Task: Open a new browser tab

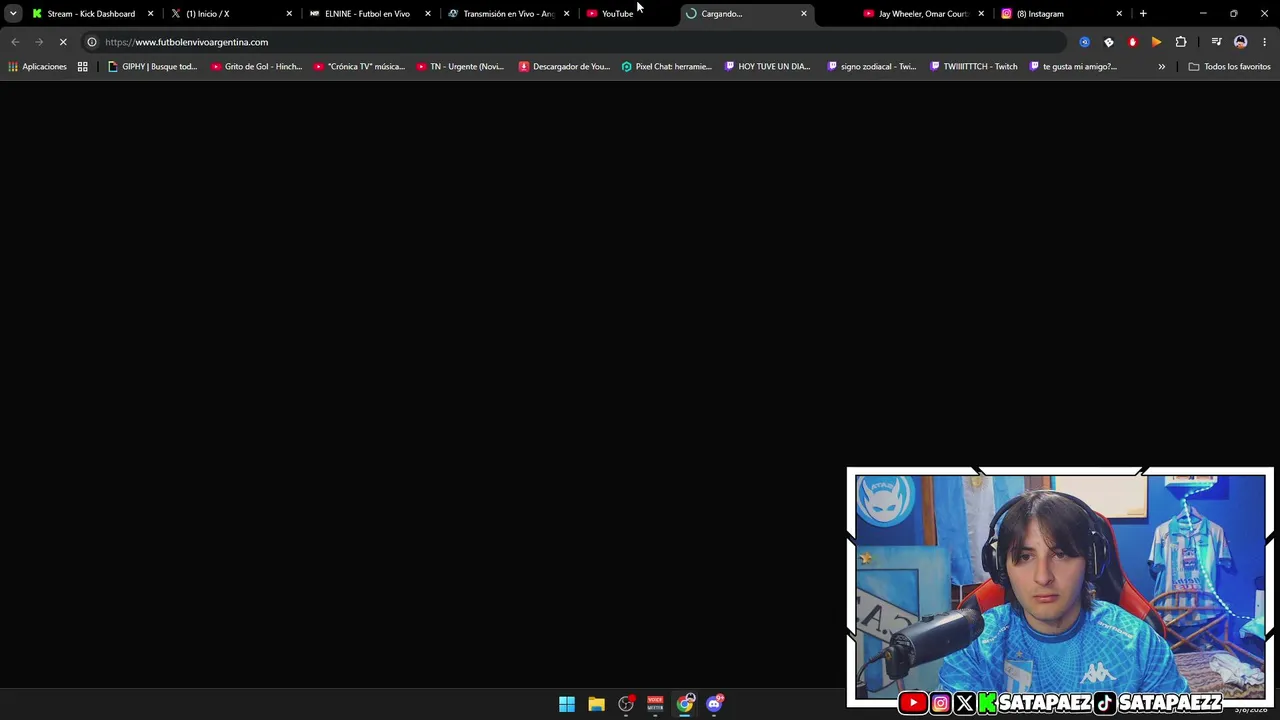Action: 1143,14
